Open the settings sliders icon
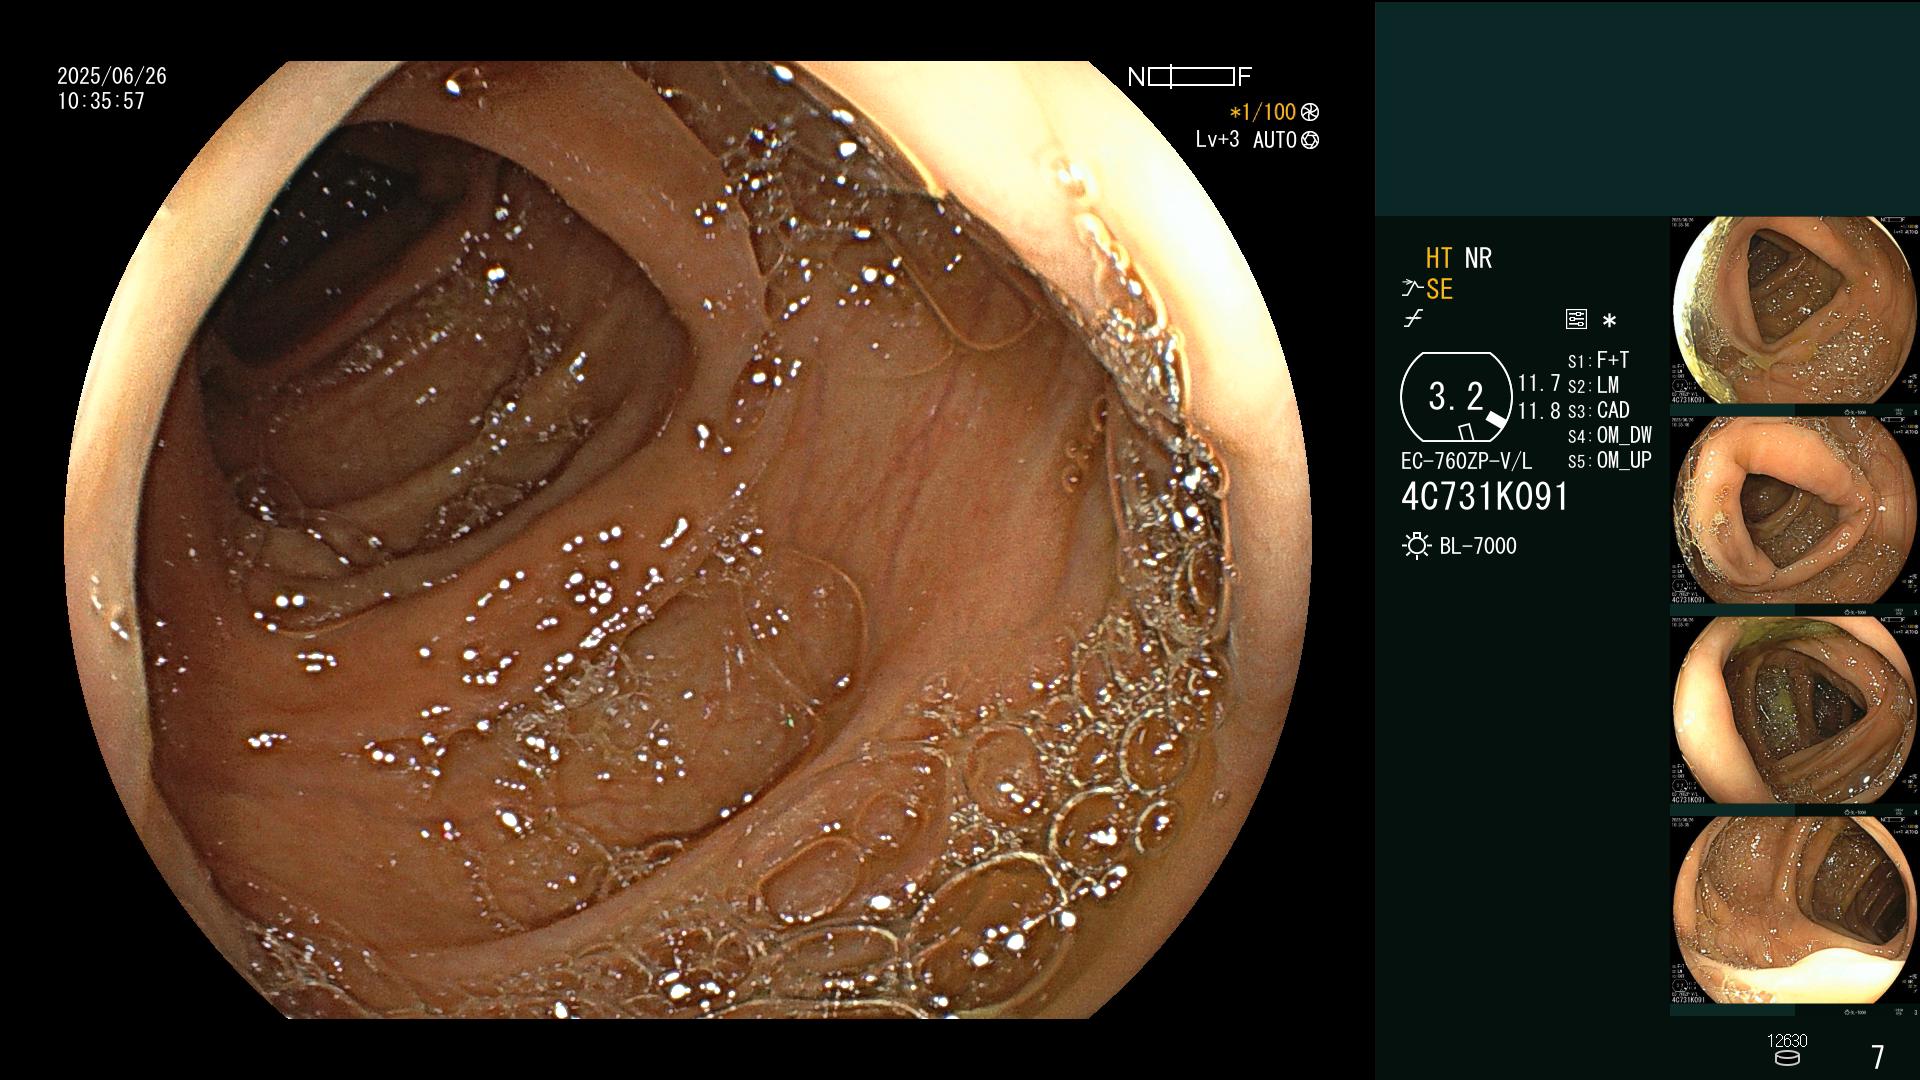1920x1080 pixels. [x=1576, y=320]
